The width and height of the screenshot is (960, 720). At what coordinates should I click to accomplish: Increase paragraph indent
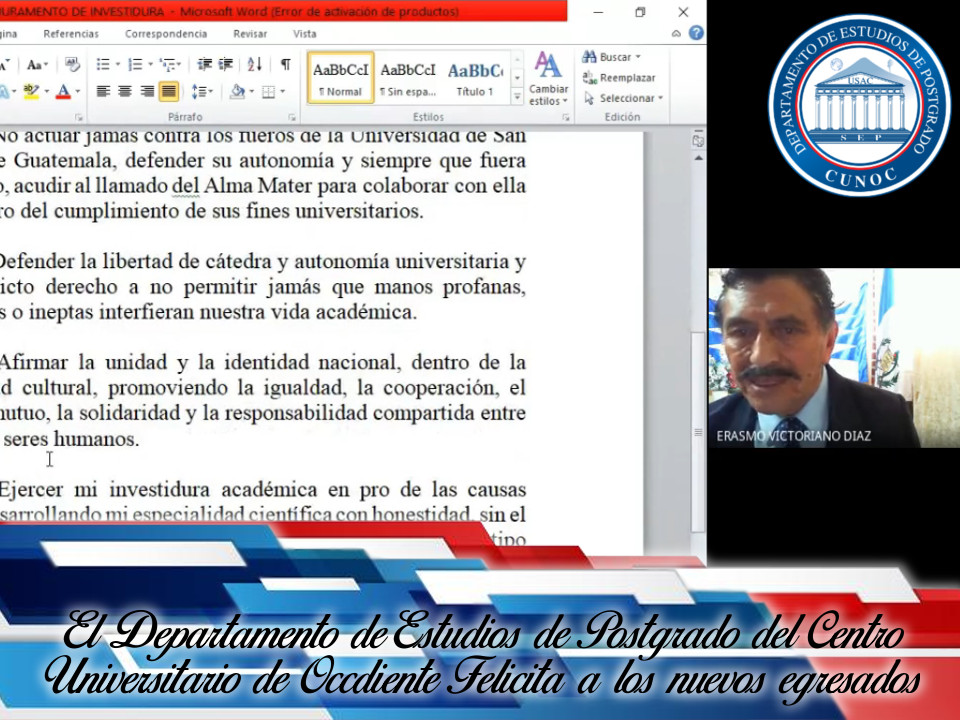[x=226, y=64]
